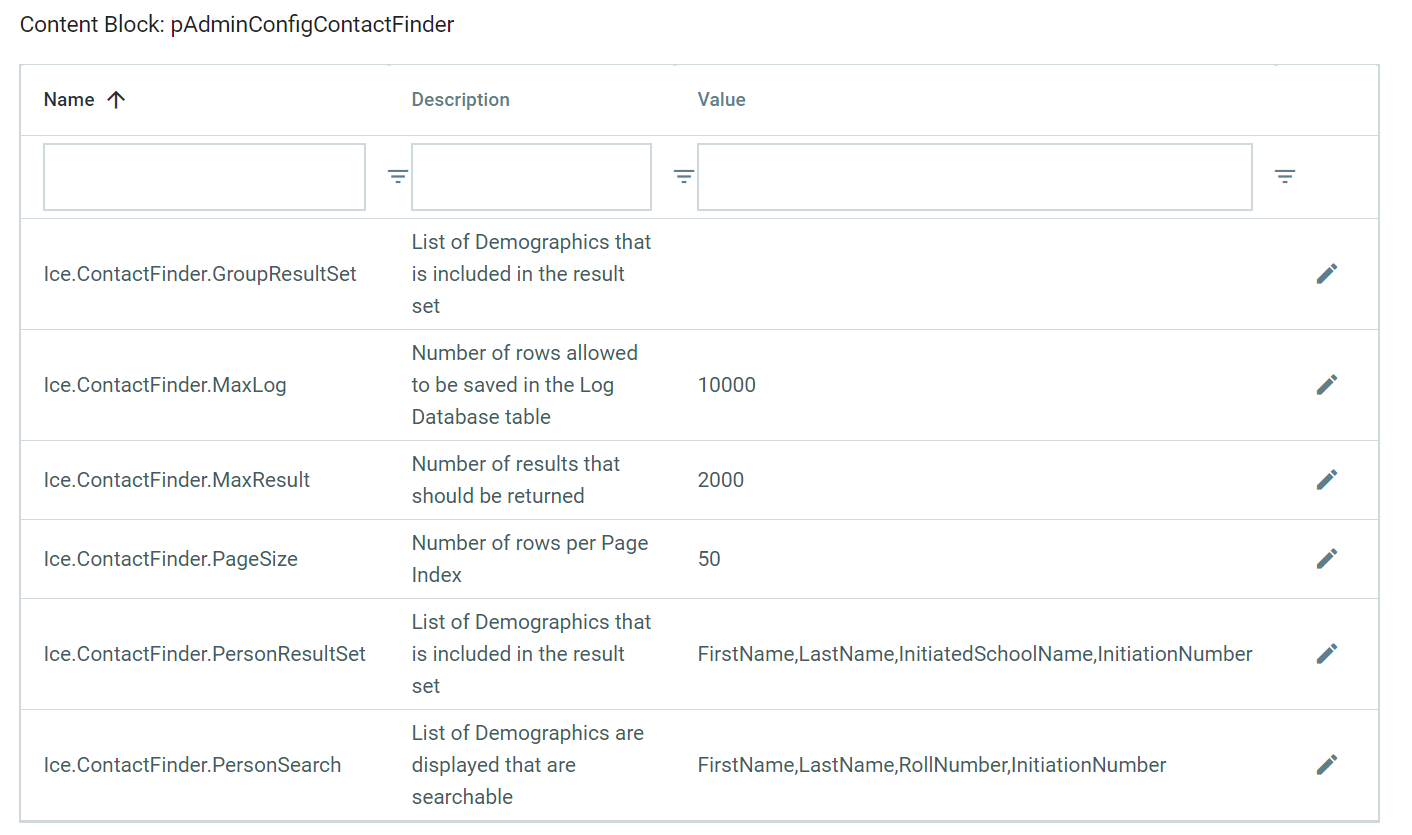Click the value cell showing 10000
This screenshot has height=835, width=1412.
(727, 385)
